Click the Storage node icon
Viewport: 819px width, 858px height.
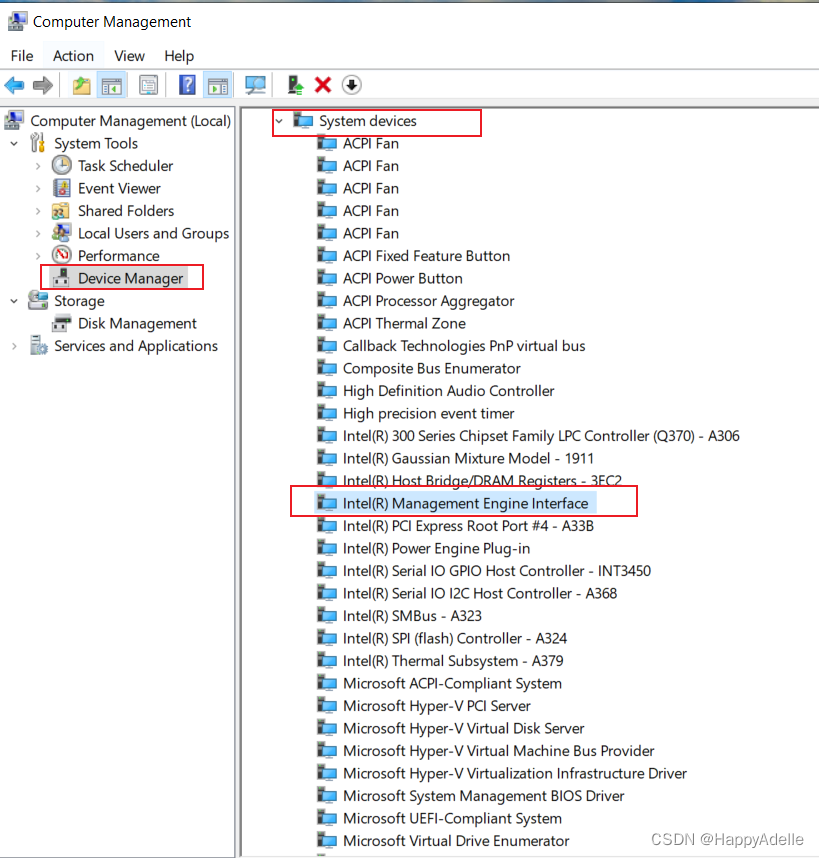coord(38,300)
